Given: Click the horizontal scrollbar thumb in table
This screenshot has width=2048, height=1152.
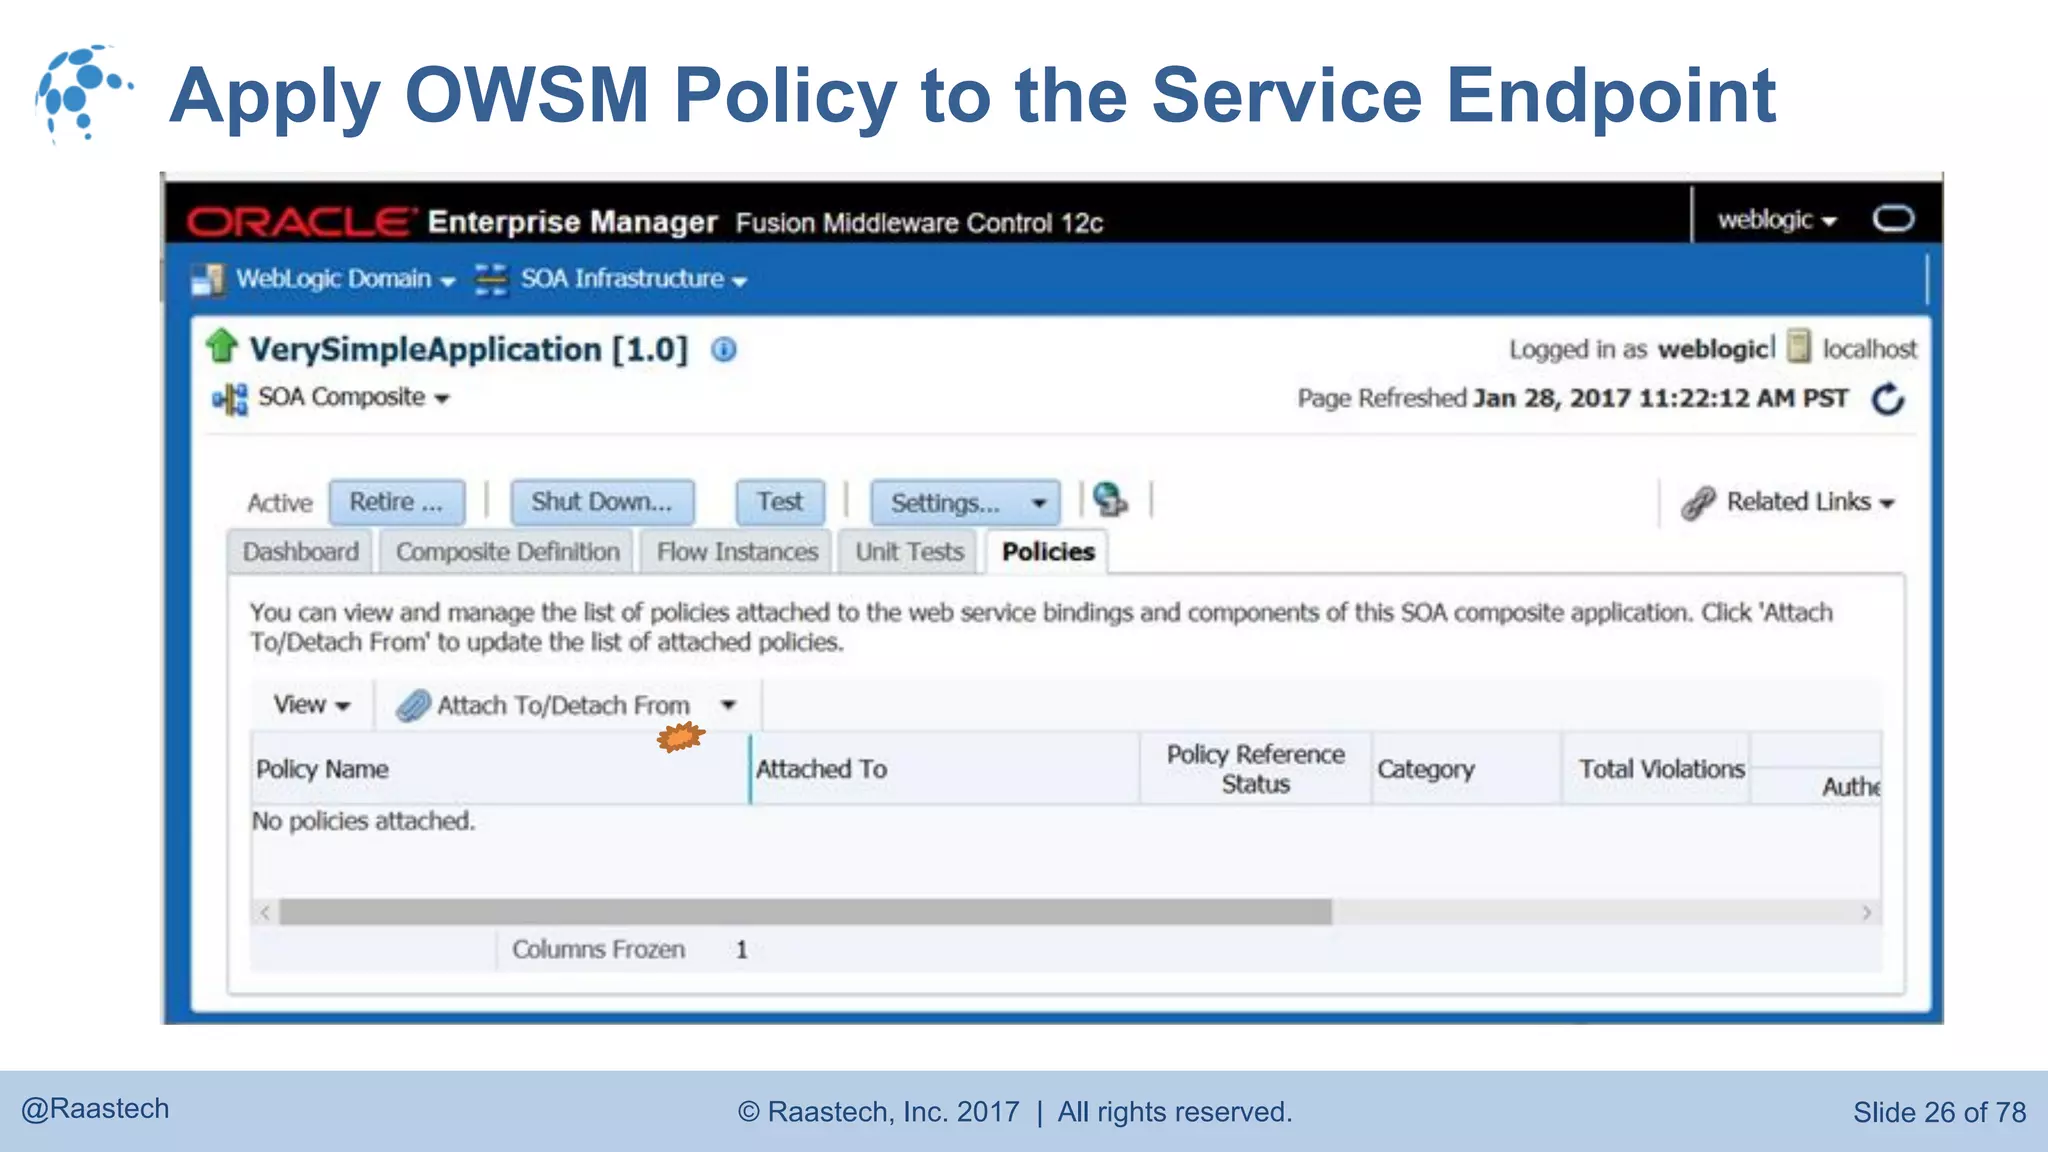Looking at the screenshot, I should pos(805,912).
